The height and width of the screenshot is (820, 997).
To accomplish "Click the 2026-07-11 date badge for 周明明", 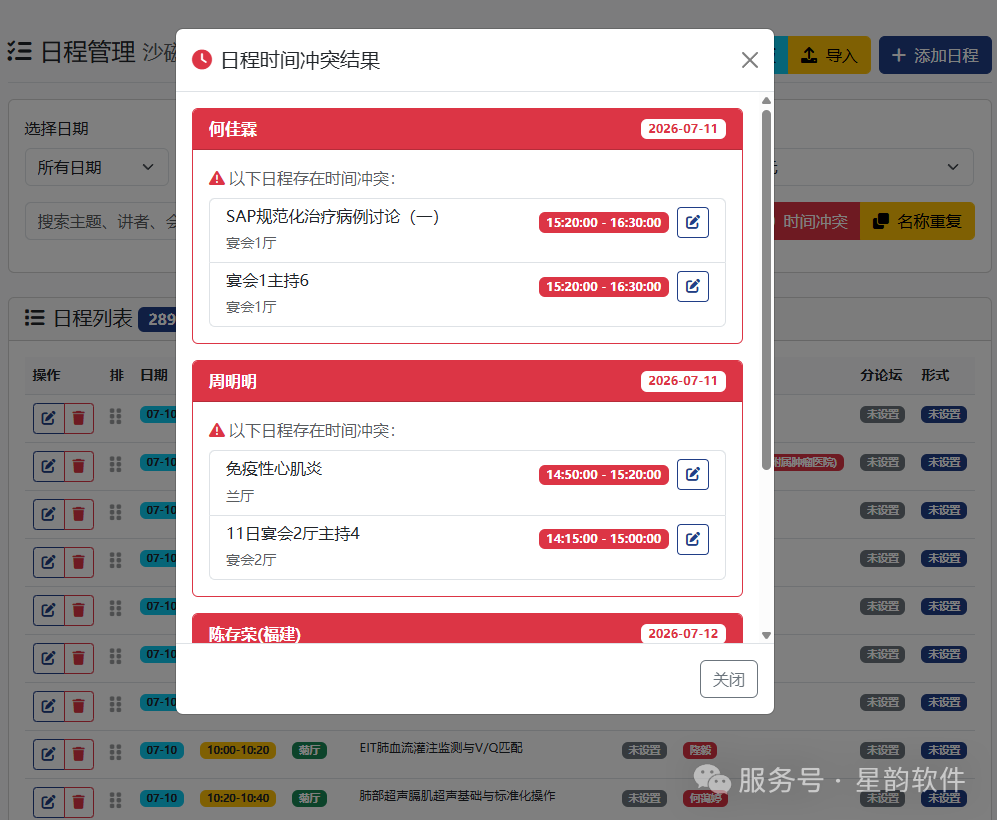I will coord(683,381).
